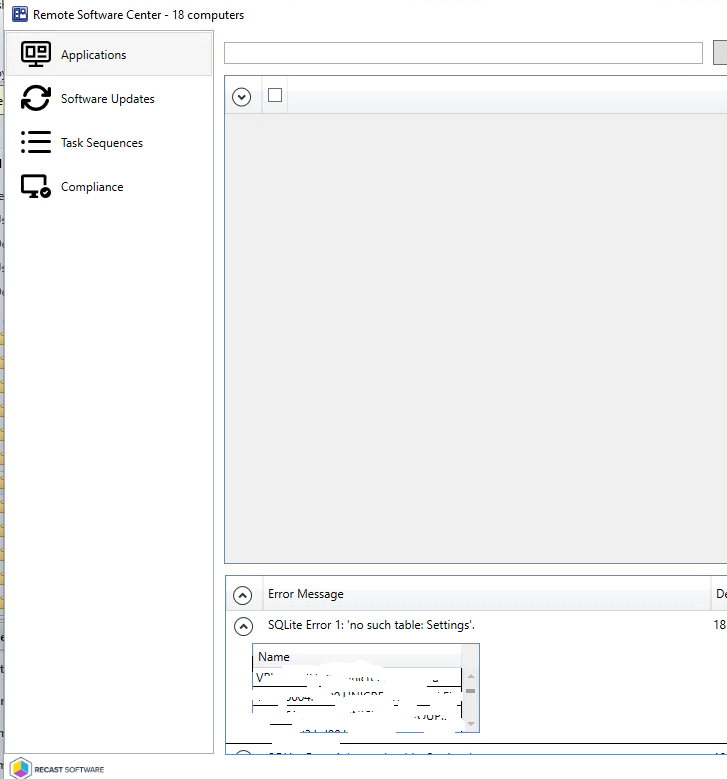Open the Compliance section
The width and height of the screenshot is (727, 779).
click(109, 187)
